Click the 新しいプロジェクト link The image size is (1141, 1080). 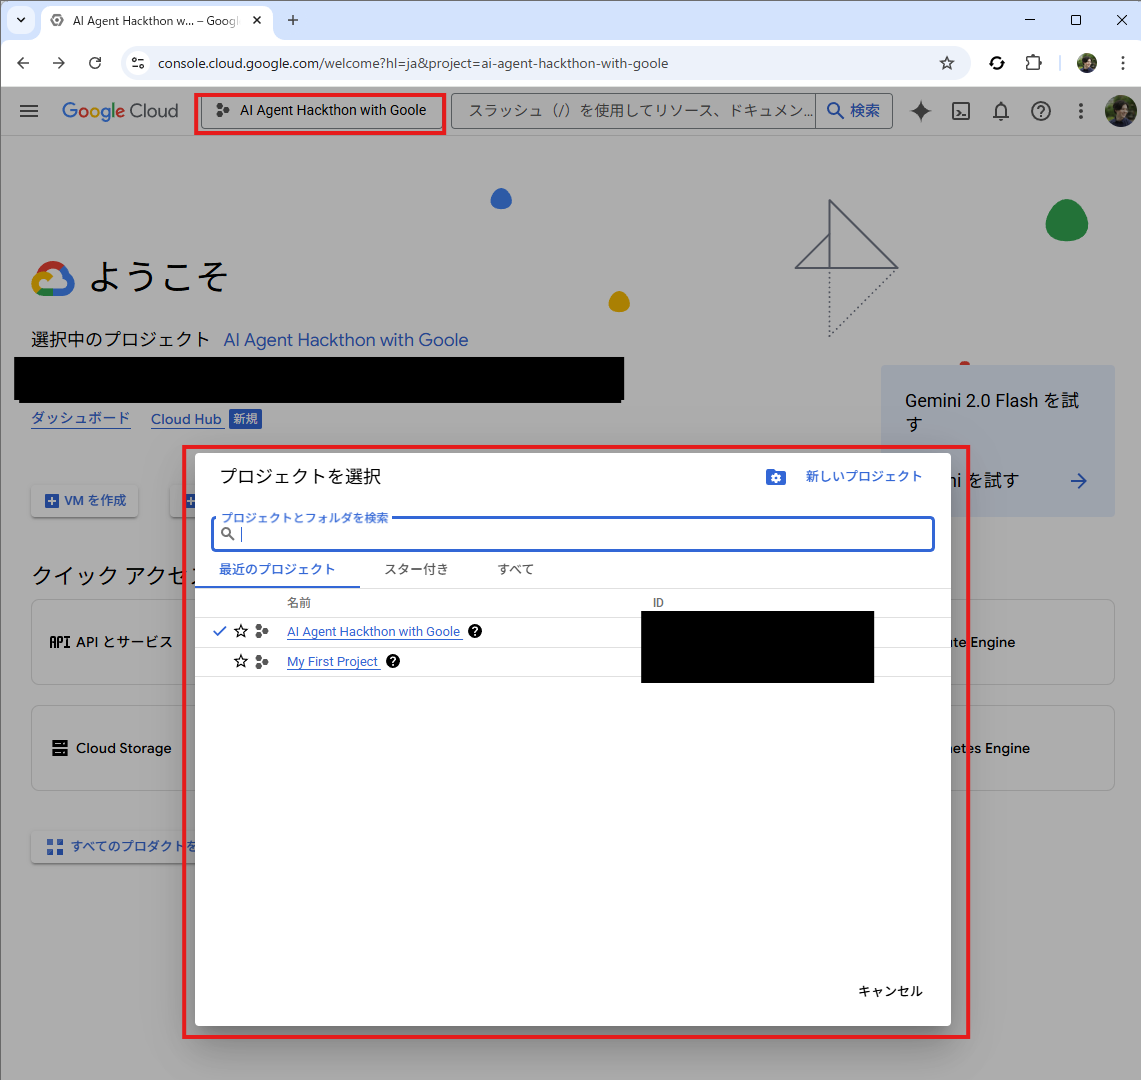point(864,477)
